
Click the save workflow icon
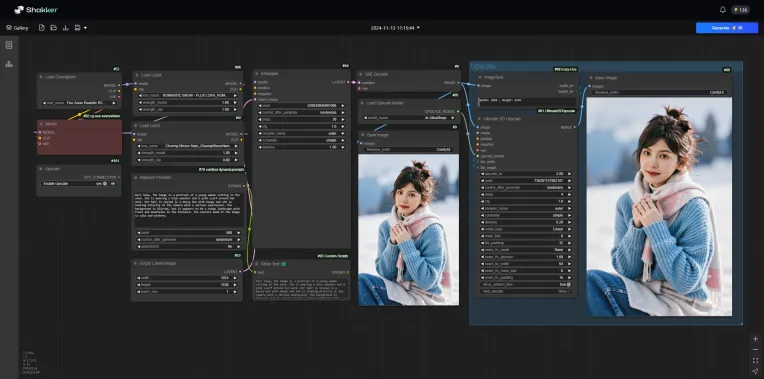point(77,28)
